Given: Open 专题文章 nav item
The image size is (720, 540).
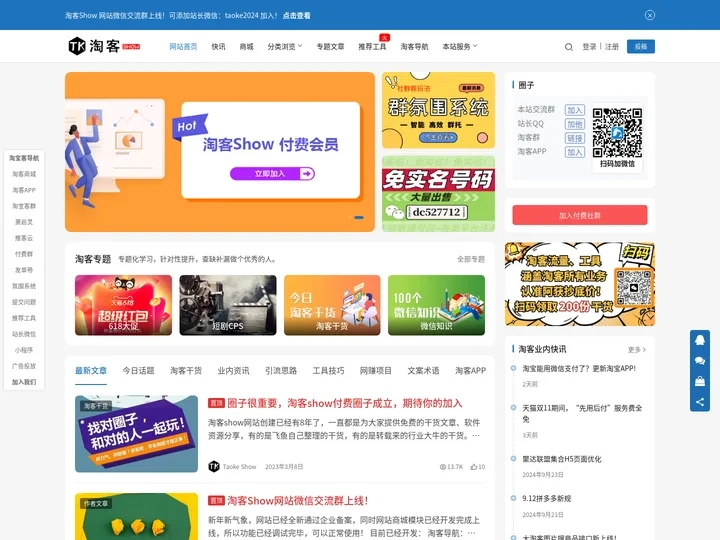Looking at the screenshot, I should point(330,46).
